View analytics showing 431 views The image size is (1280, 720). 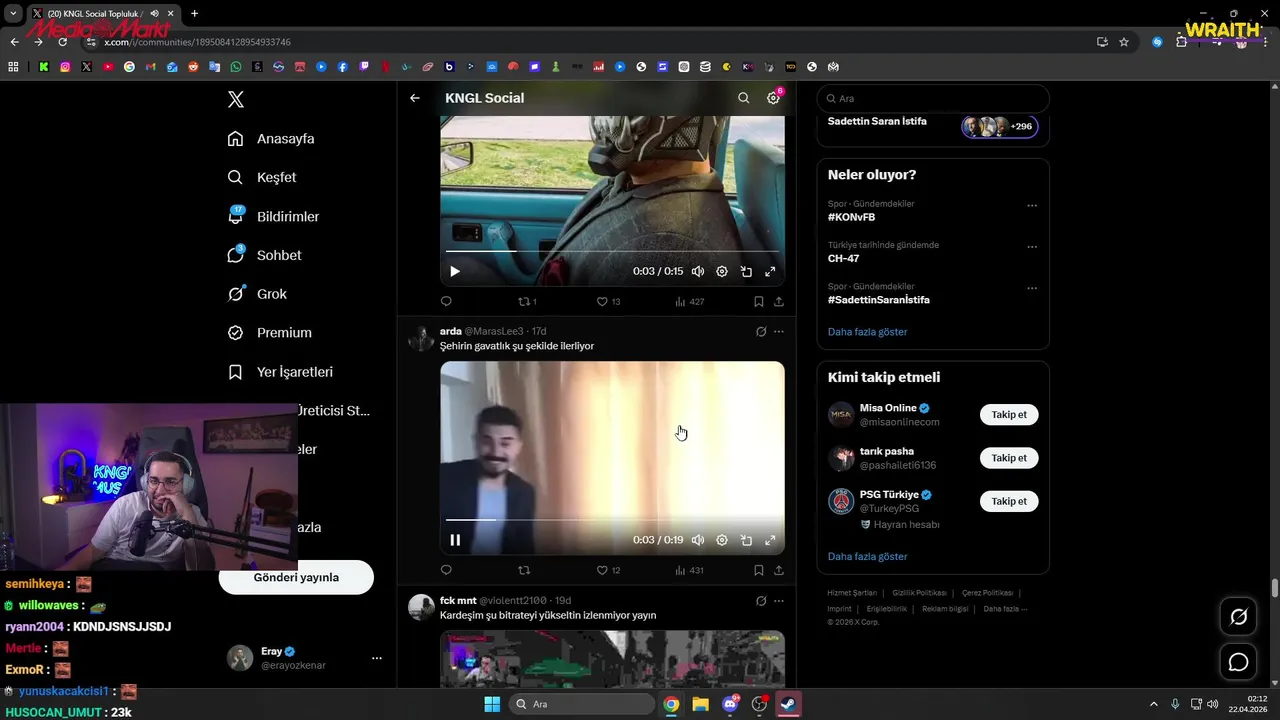[689, 570]
